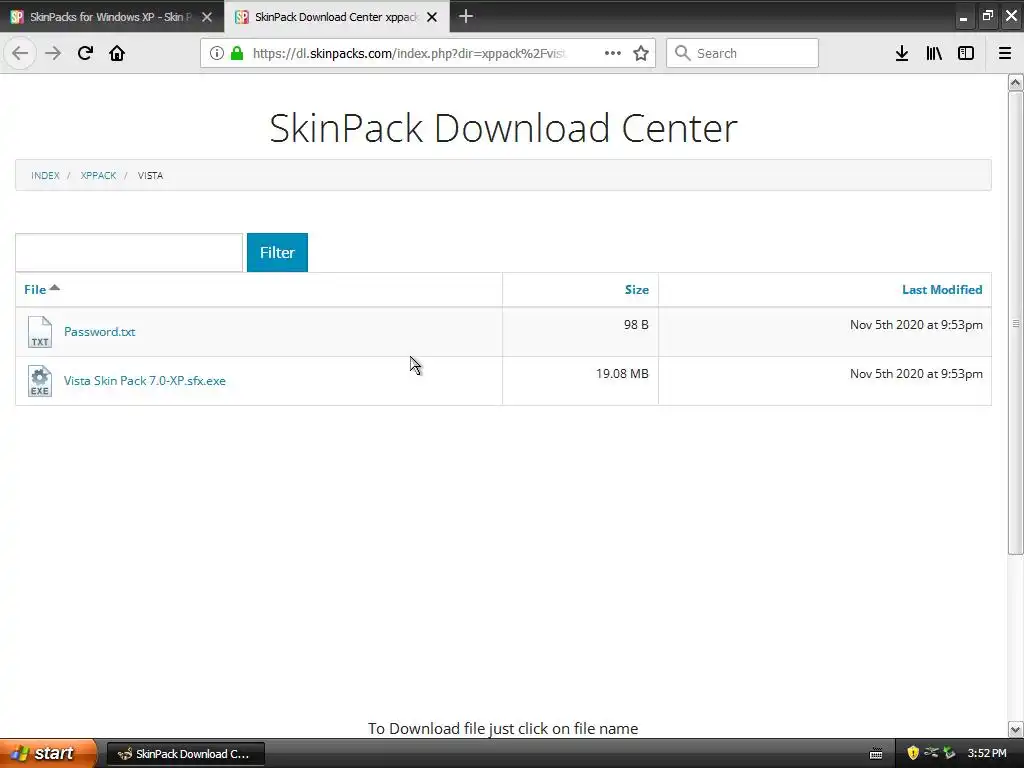The image size is (1024, 768).
Task: Click the rightmost green system tray icon
Action: (950, 753)
